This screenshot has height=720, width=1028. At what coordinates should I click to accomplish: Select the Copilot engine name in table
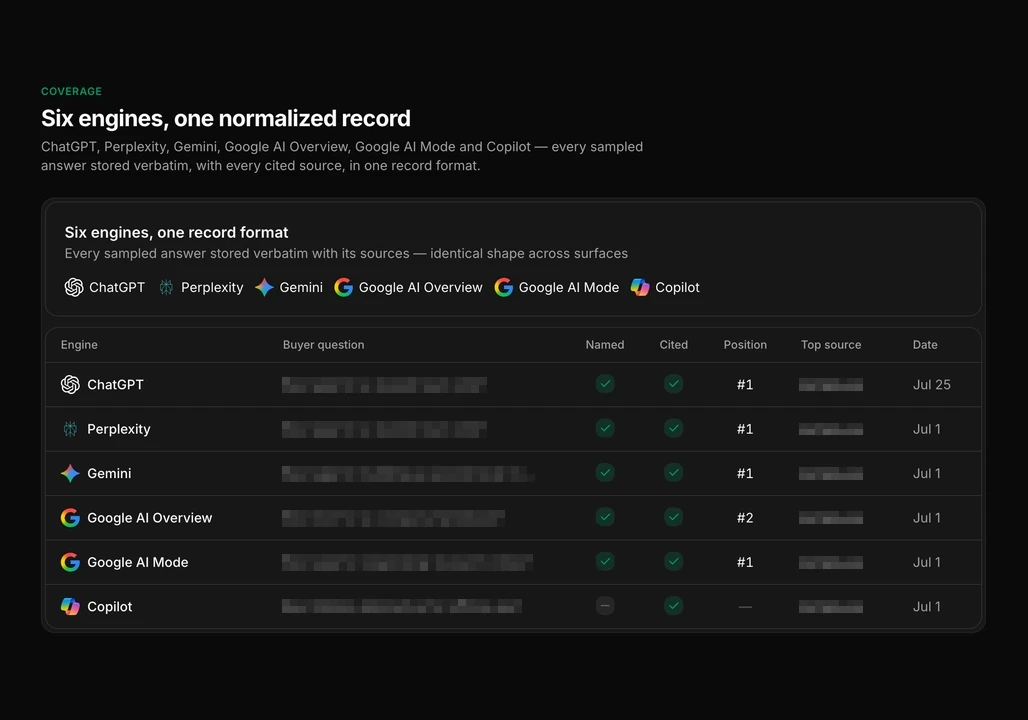(x=109, y=607)
